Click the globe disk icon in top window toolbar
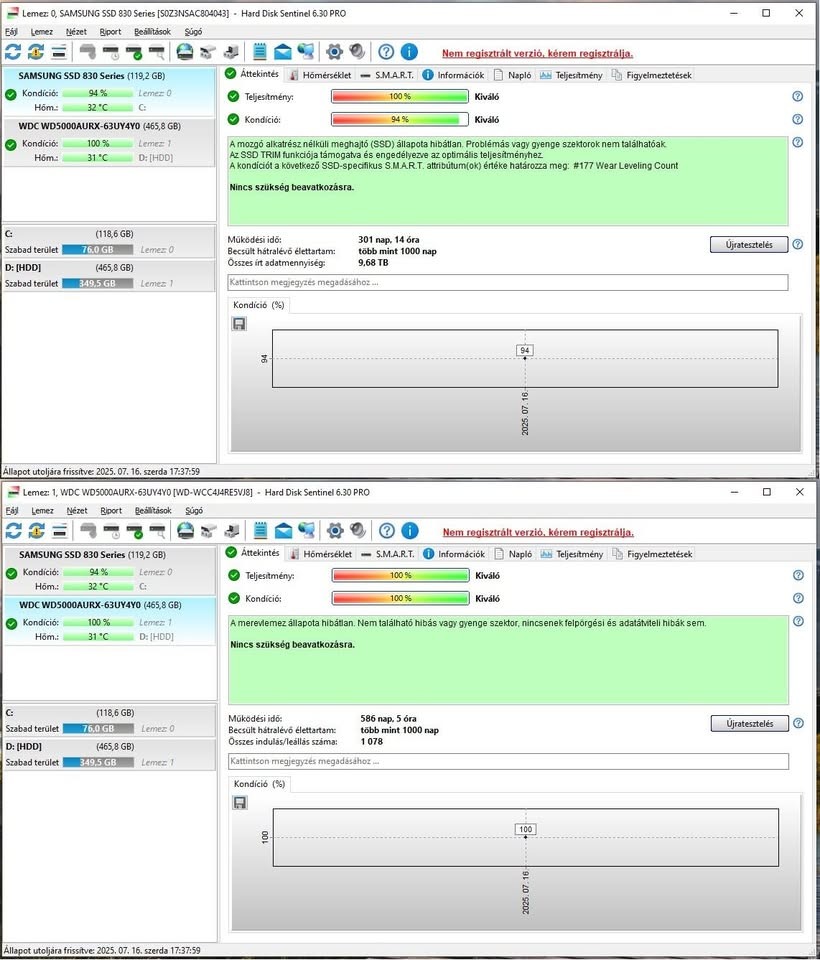The height and width of the screenshot is (960, 820). [184, 52]
